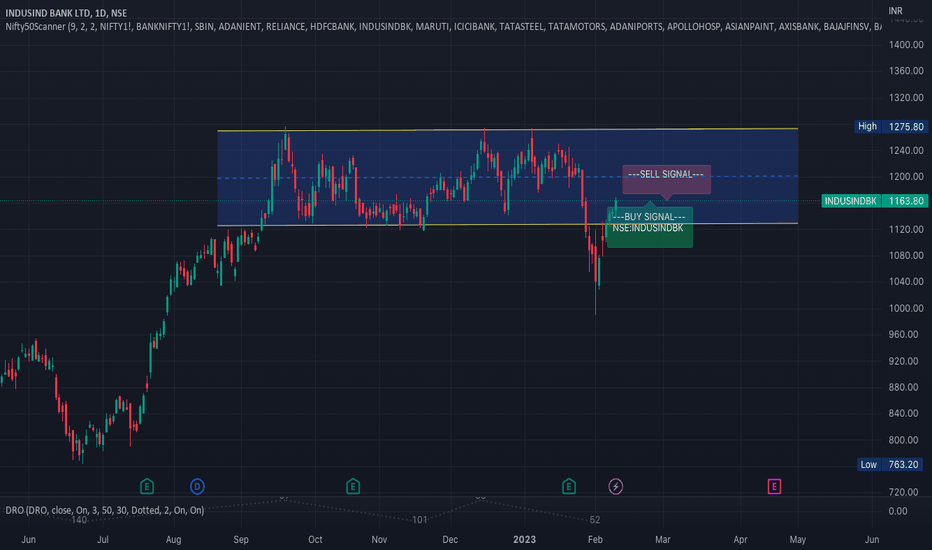Click the Nov label on time axis
Screen dimensions: 932x550
(379, 539)
